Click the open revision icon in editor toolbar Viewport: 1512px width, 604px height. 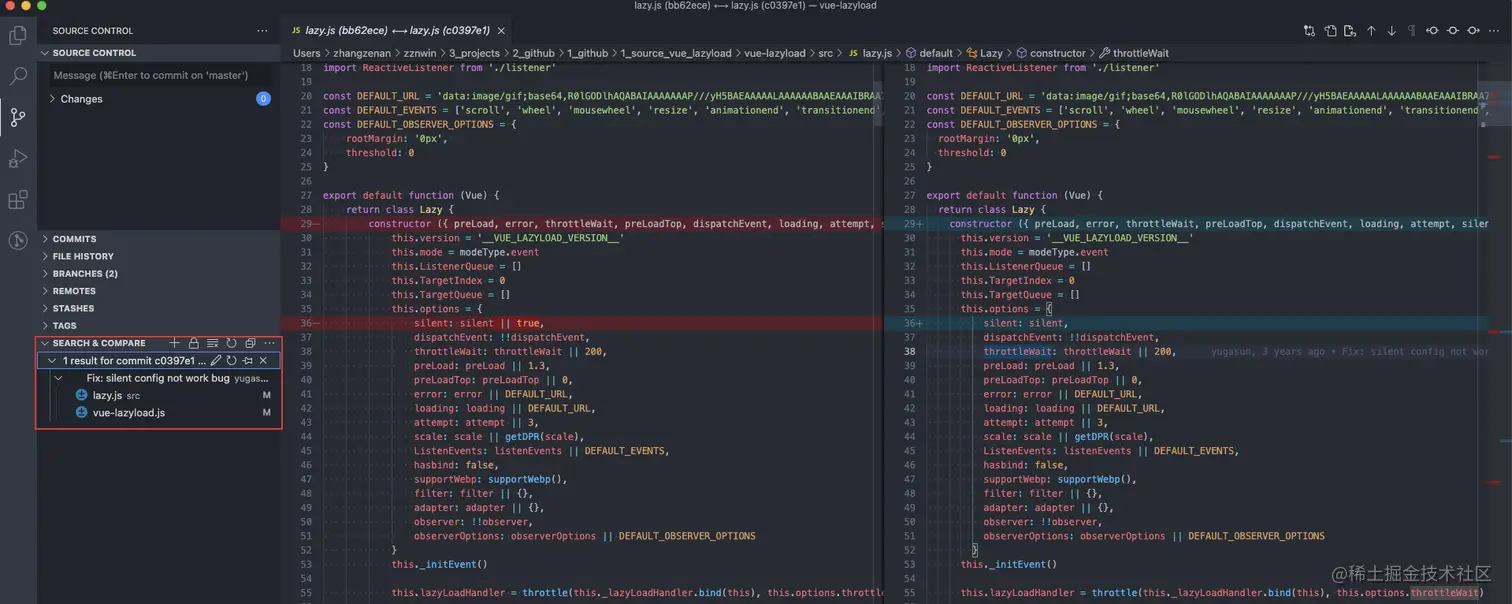1349,31
